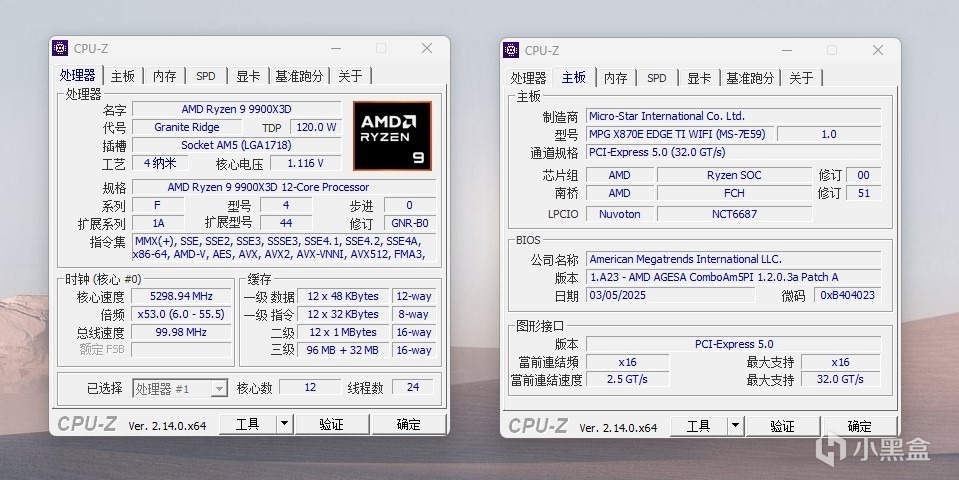Click the Ryzen SOC chipset field

(x=735, y=175)
